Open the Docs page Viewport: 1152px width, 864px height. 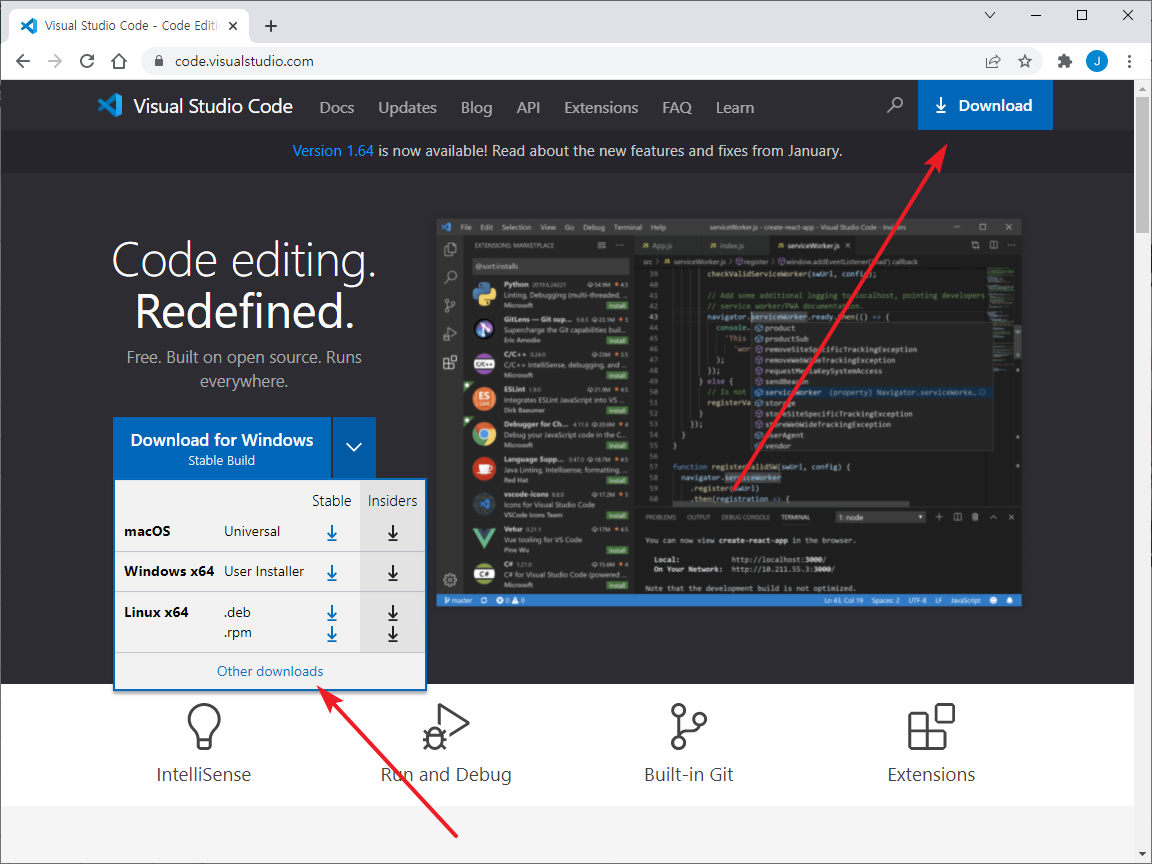tap(336, 107)
